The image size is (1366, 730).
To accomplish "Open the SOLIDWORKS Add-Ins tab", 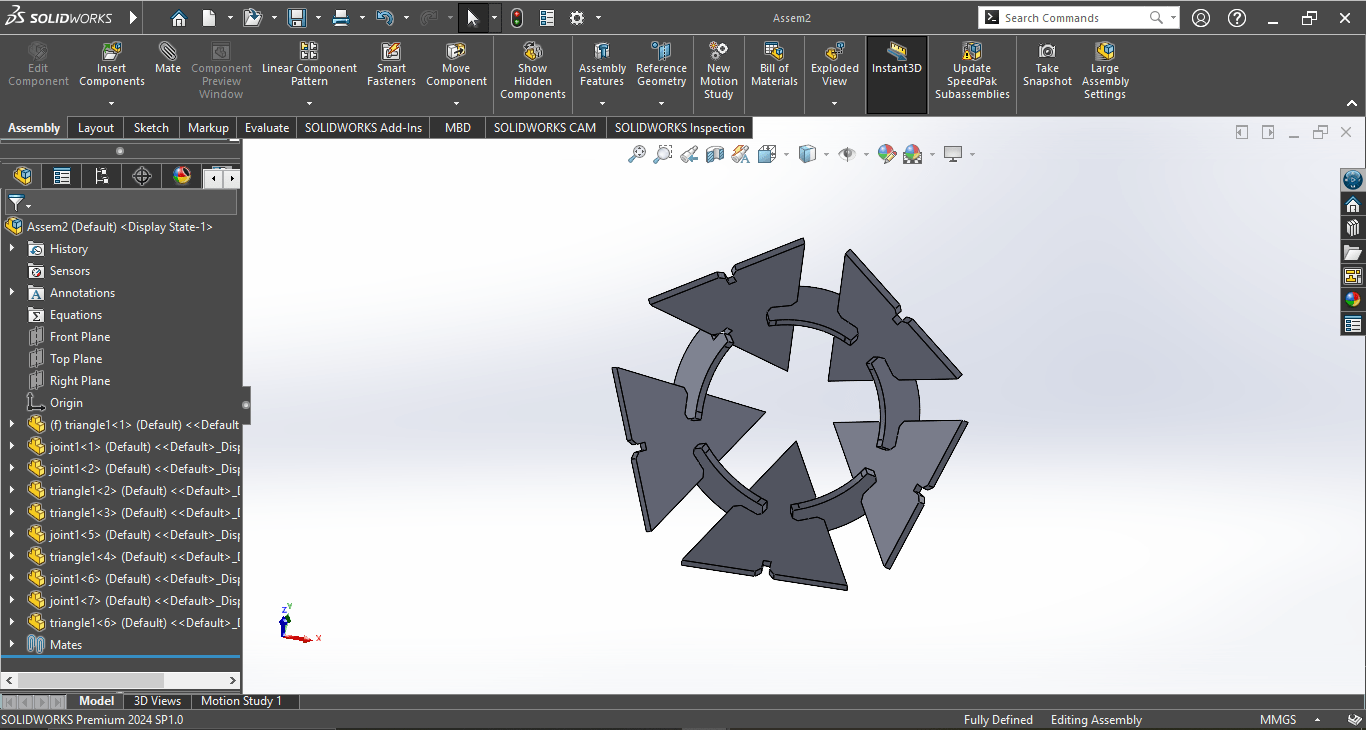I will click(x=364, y=128).
